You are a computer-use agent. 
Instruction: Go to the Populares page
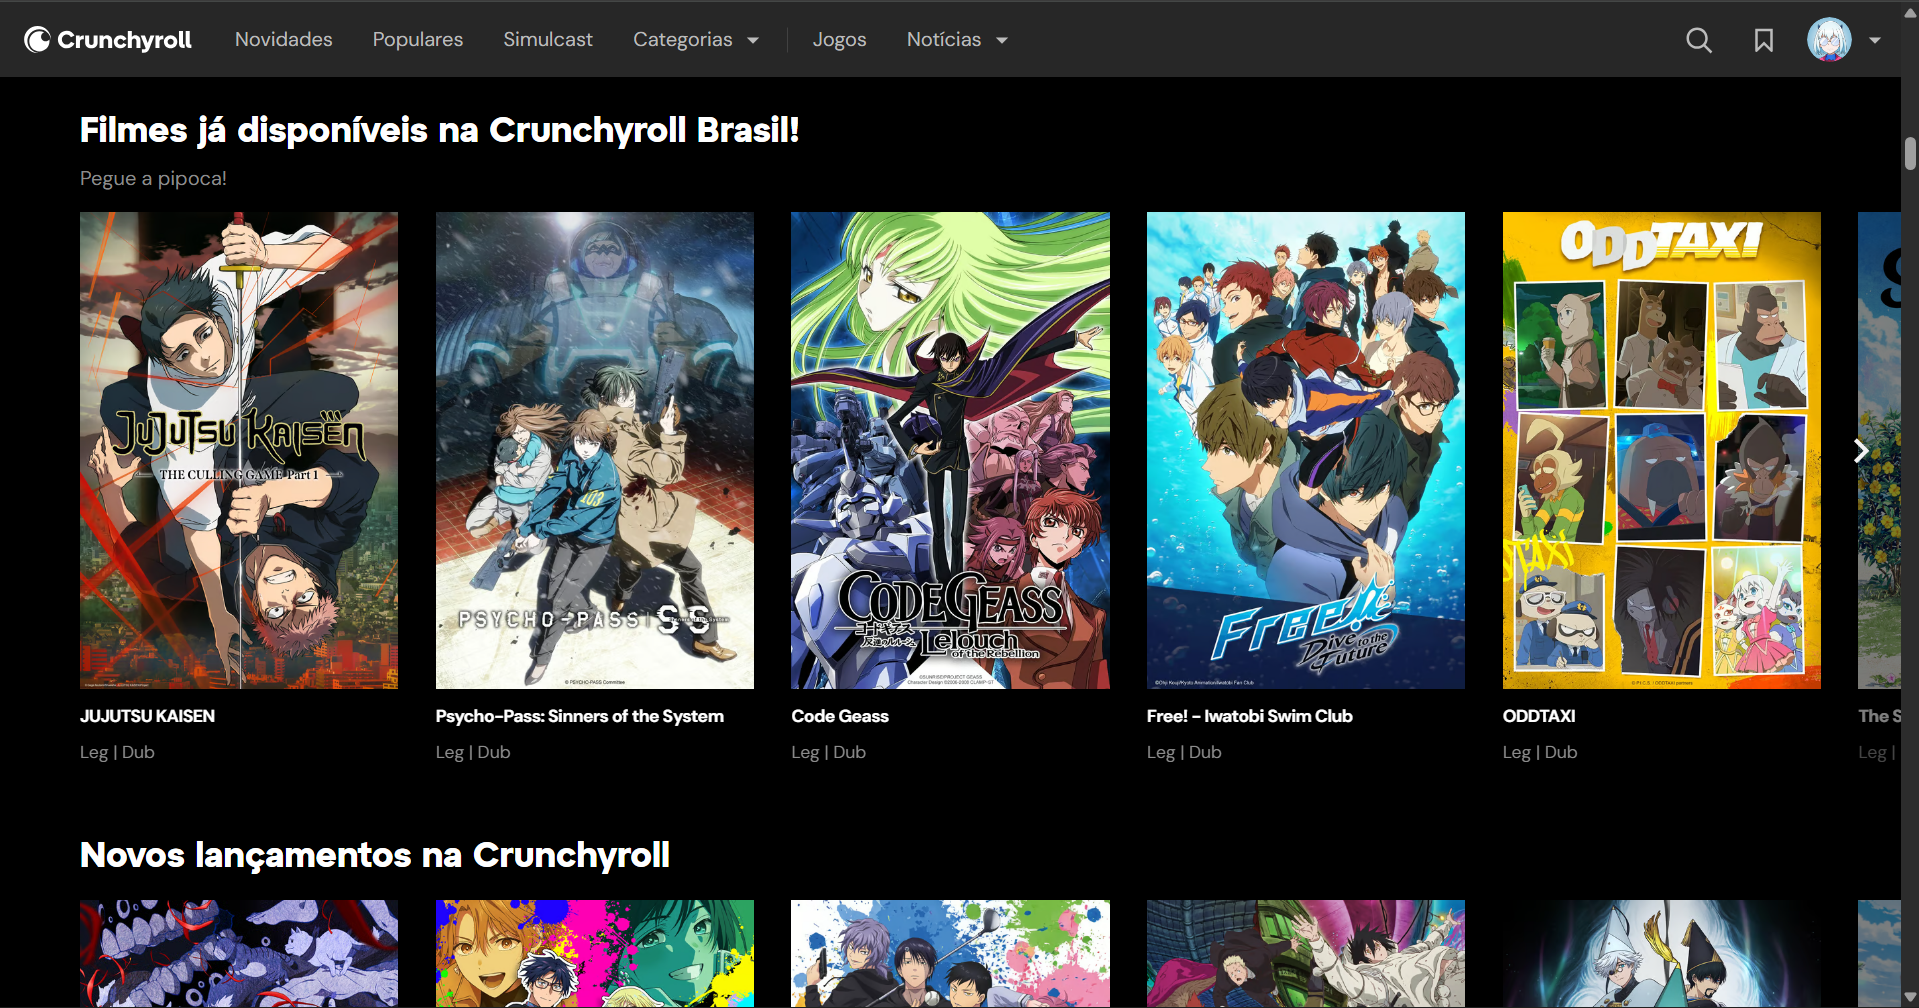[418, 39]
